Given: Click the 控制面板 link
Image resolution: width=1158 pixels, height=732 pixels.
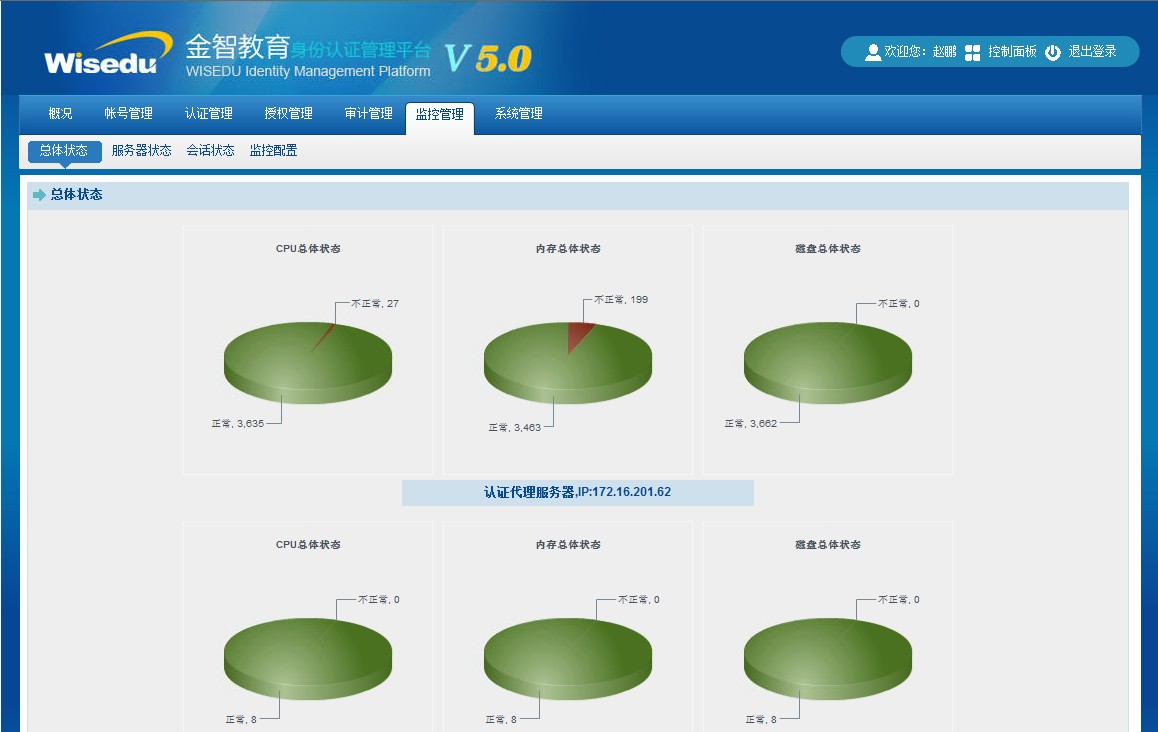Looking at the screenshot, I should point(1012,52).
